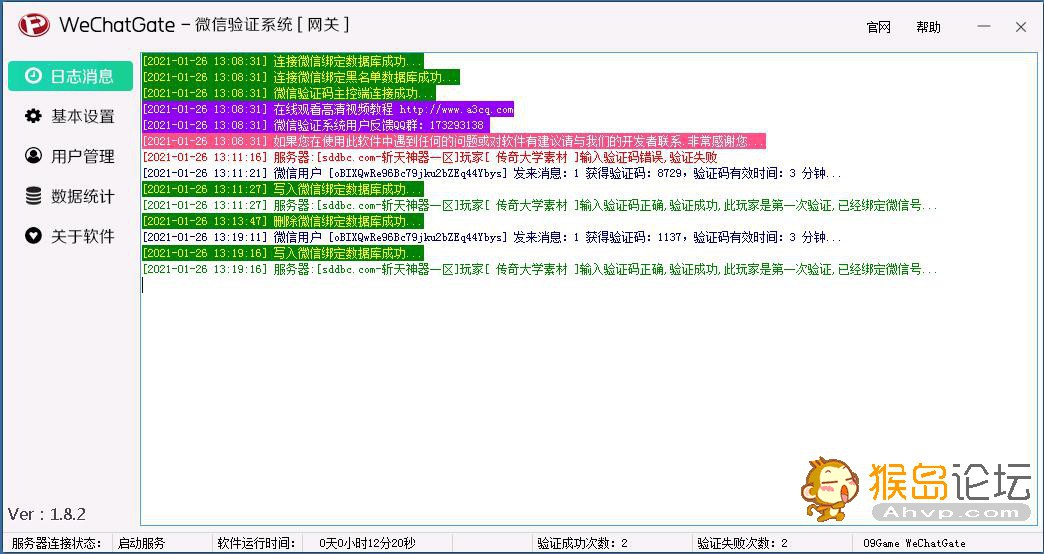Close the WeChatGate window
Viewport: 1044px width, 554px height.
[x=1021, y=27]
